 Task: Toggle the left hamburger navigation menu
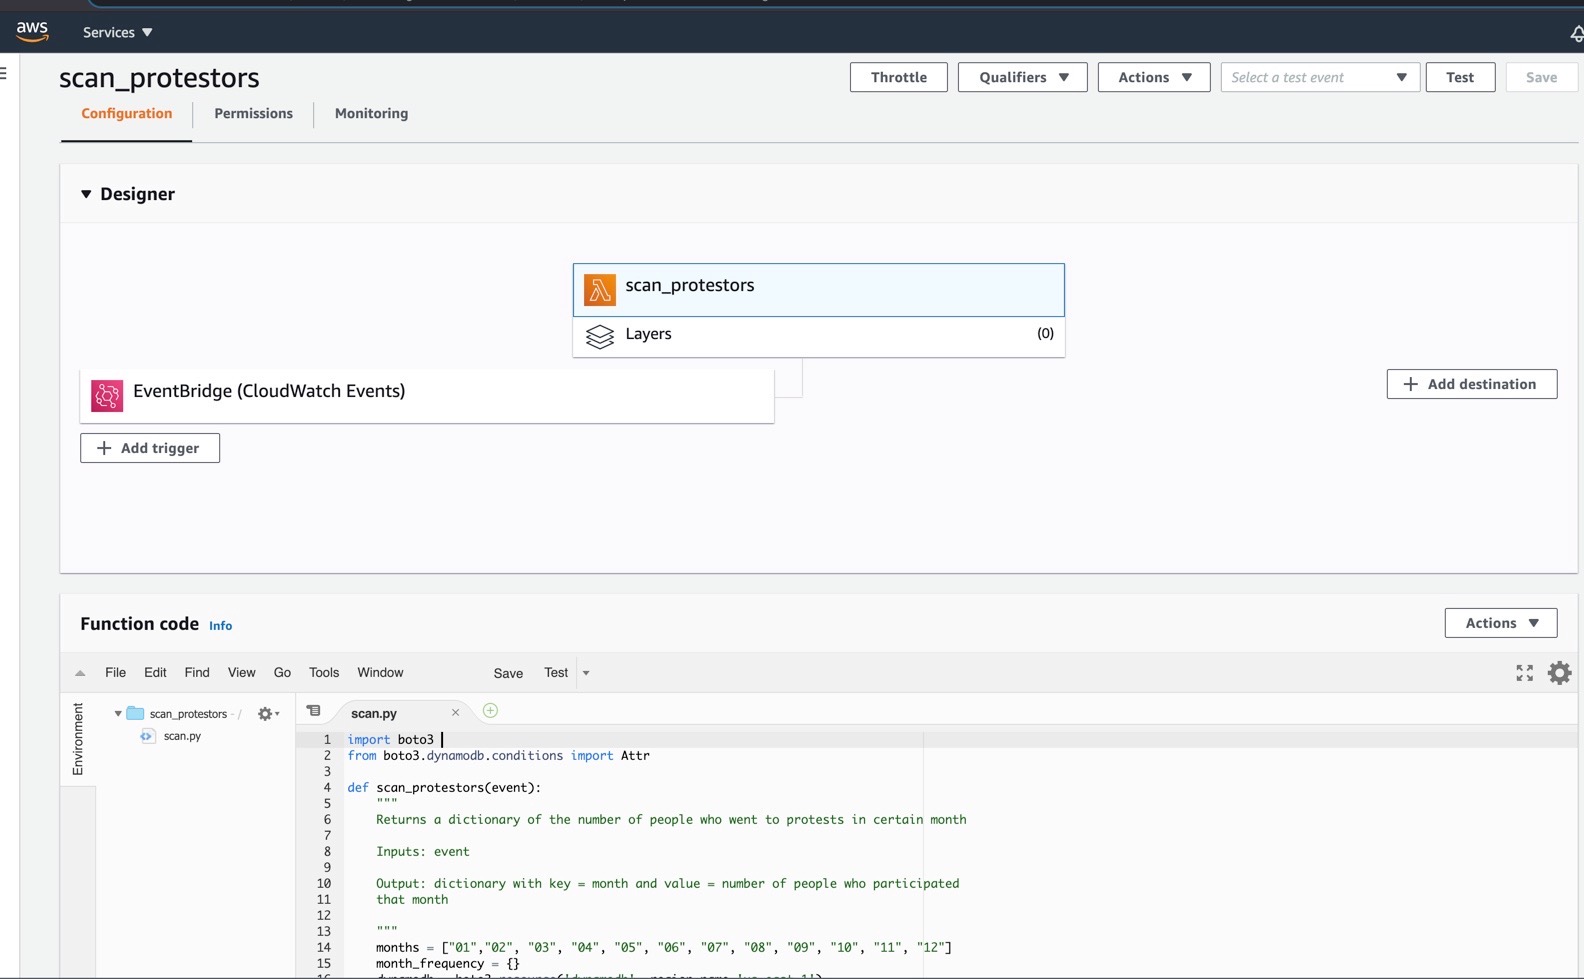pos(4,72)
